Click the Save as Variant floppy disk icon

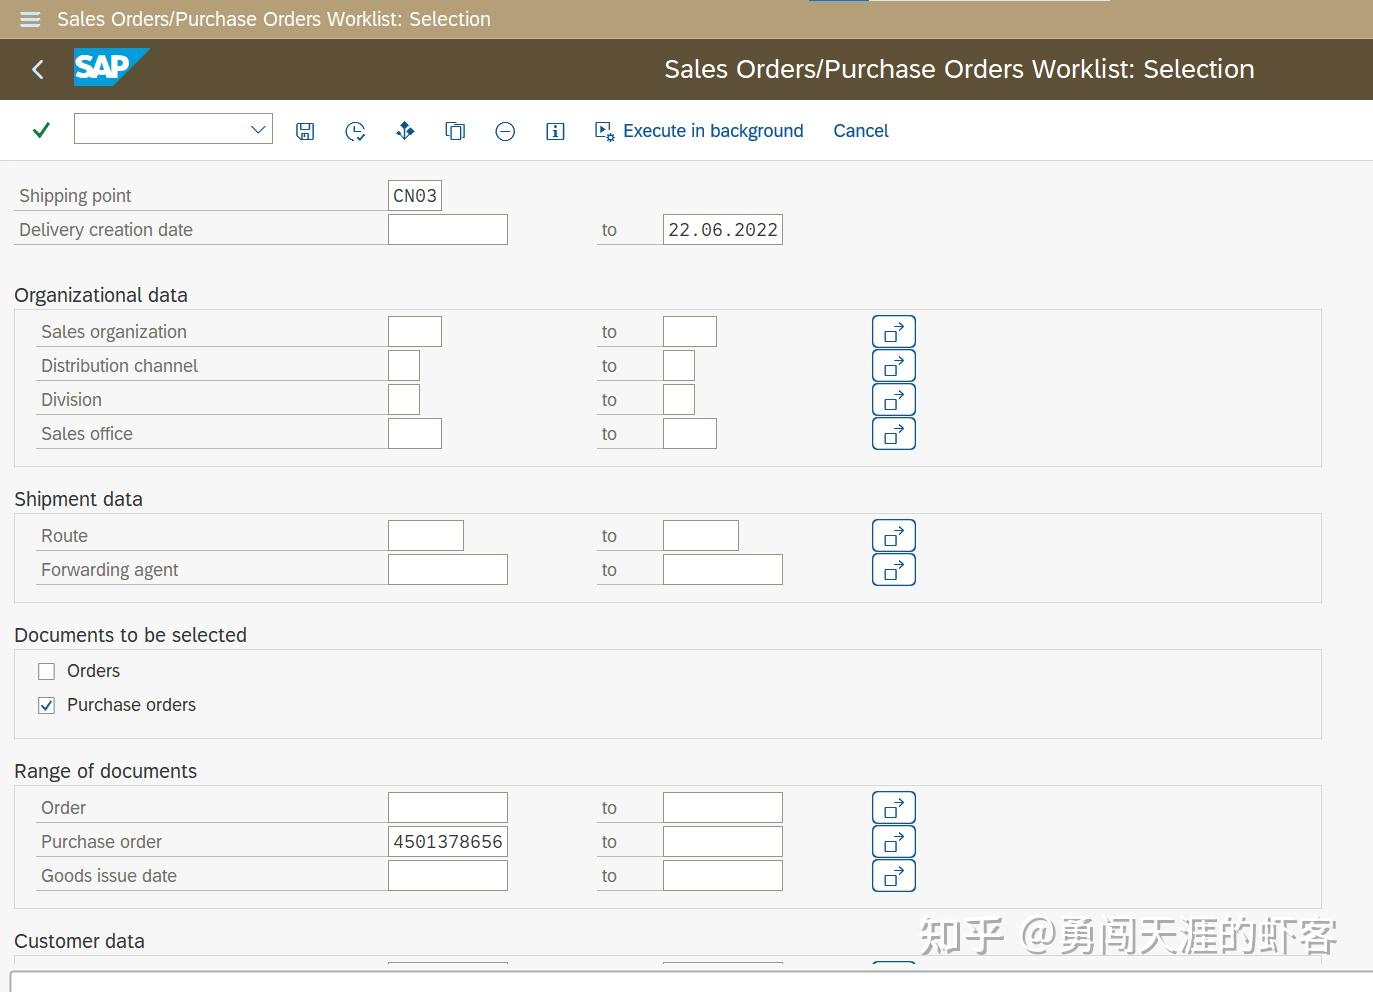(305, 130)
